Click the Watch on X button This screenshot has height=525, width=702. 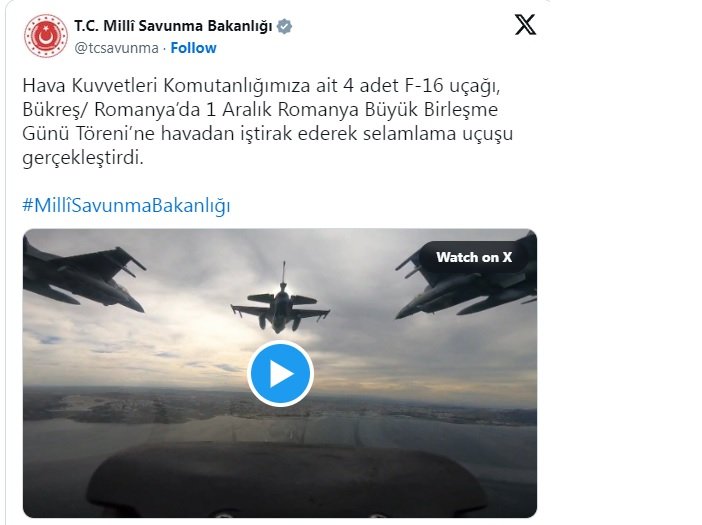coord(474,257)
